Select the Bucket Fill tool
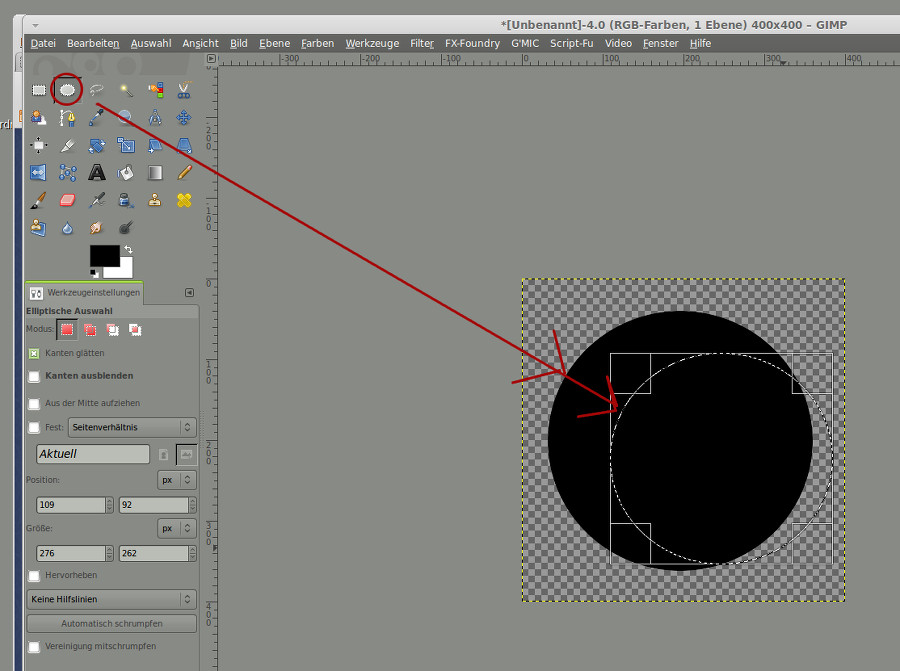 click(x=126, y=173)
